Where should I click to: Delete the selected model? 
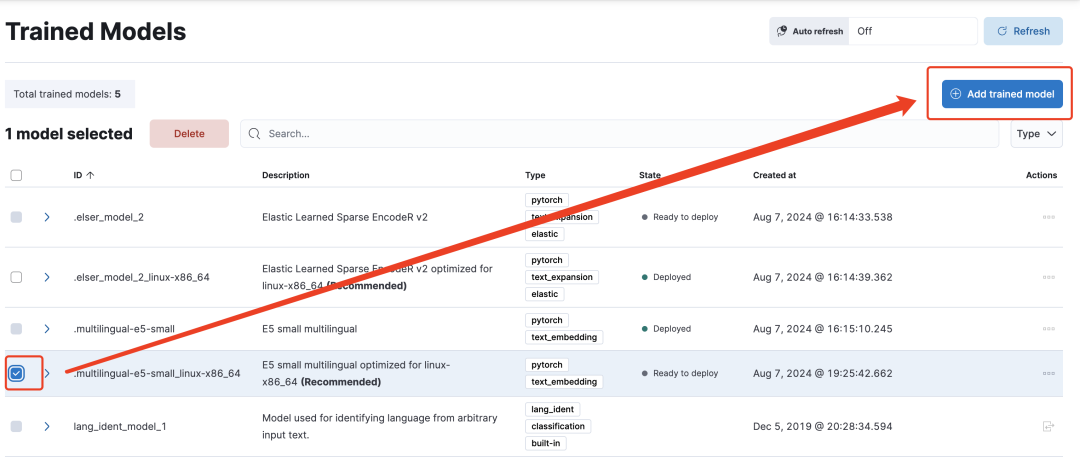click(x=189, y=134)
